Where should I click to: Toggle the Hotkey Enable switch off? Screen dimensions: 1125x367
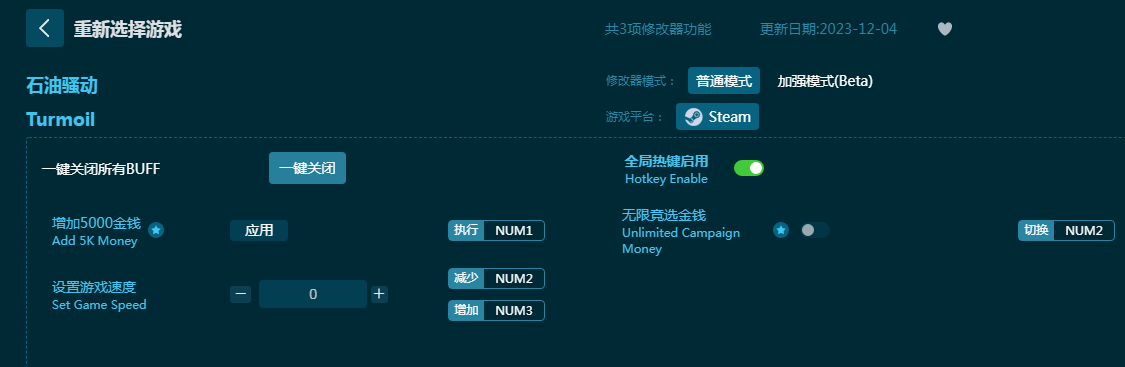(748, 168)
